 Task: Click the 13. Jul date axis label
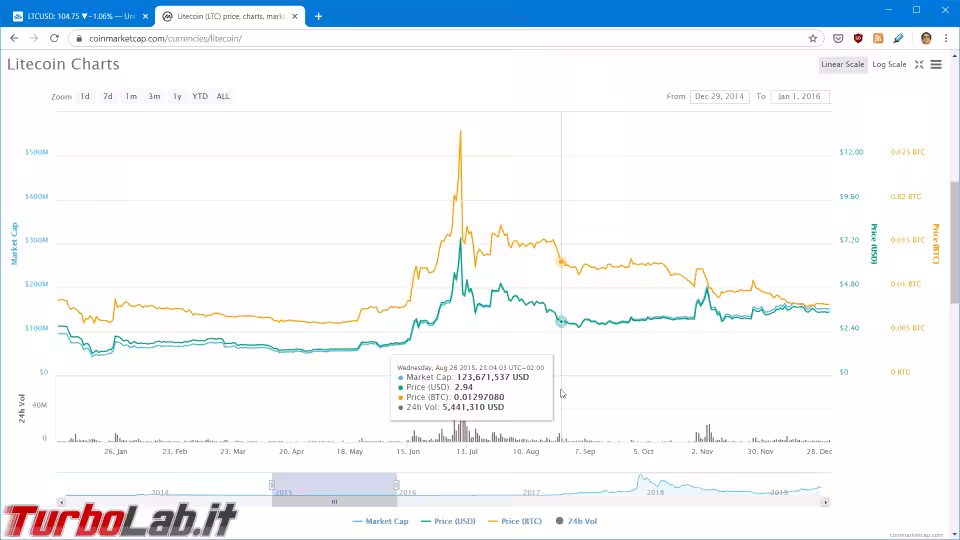(x=467, y=451)
